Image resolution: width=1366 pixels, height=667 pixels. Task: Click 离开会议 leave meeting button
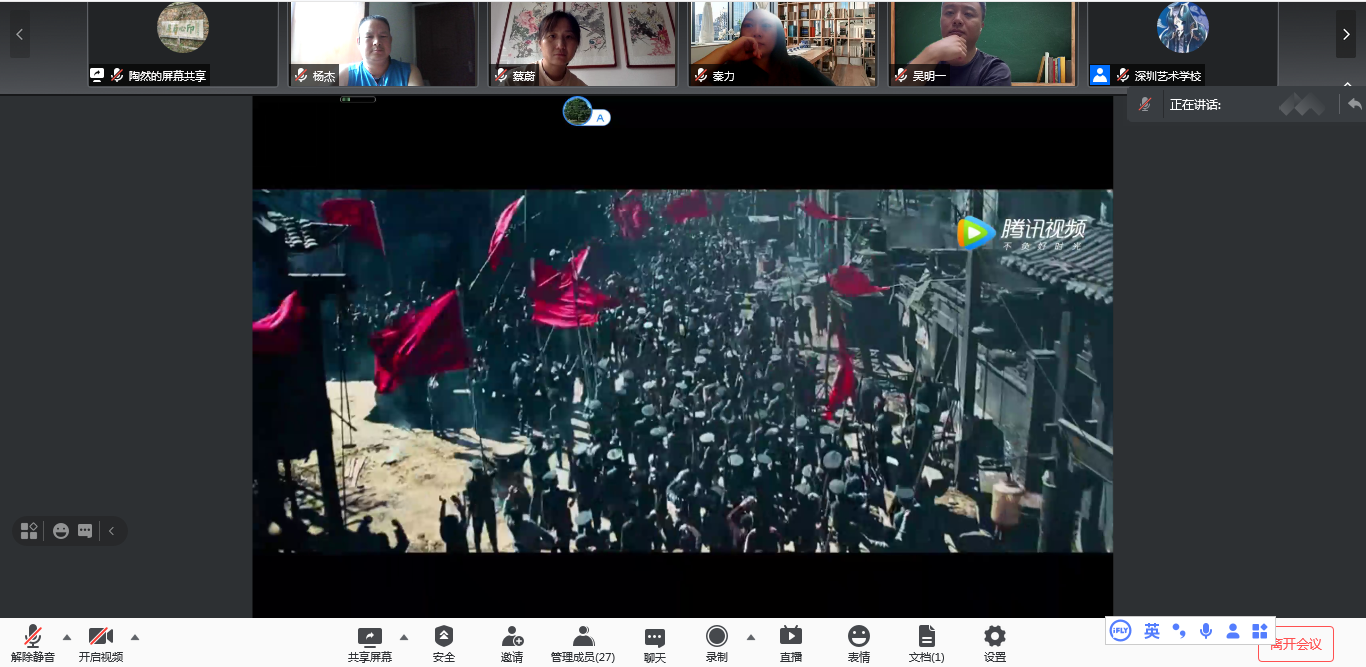1296,644
